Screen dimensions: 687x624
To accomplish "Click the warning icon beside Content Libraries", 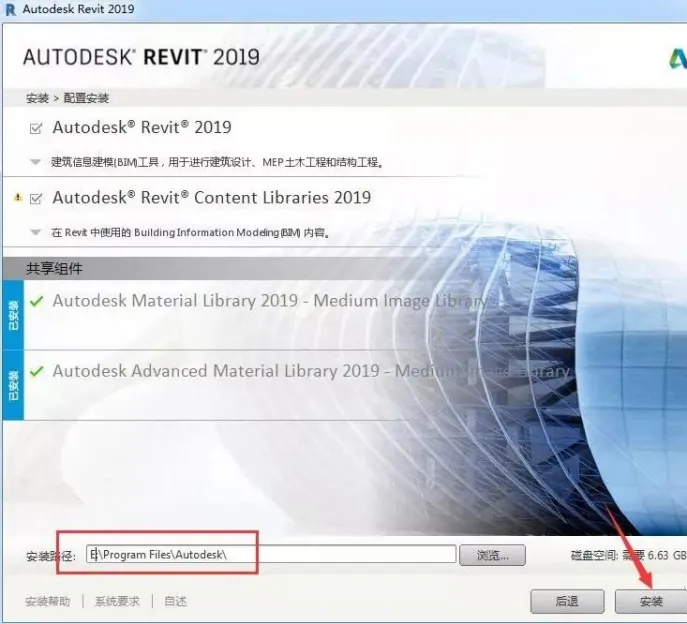I will pos(18,197).
